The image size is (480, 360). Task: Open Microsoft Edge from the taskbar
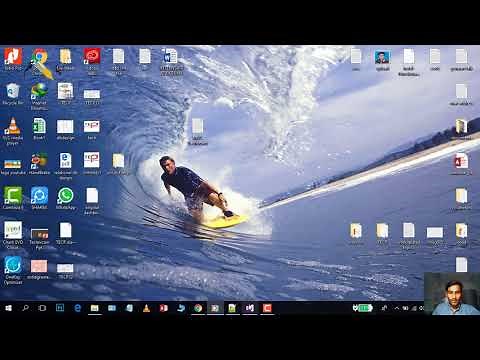click(x=77, y=308)
